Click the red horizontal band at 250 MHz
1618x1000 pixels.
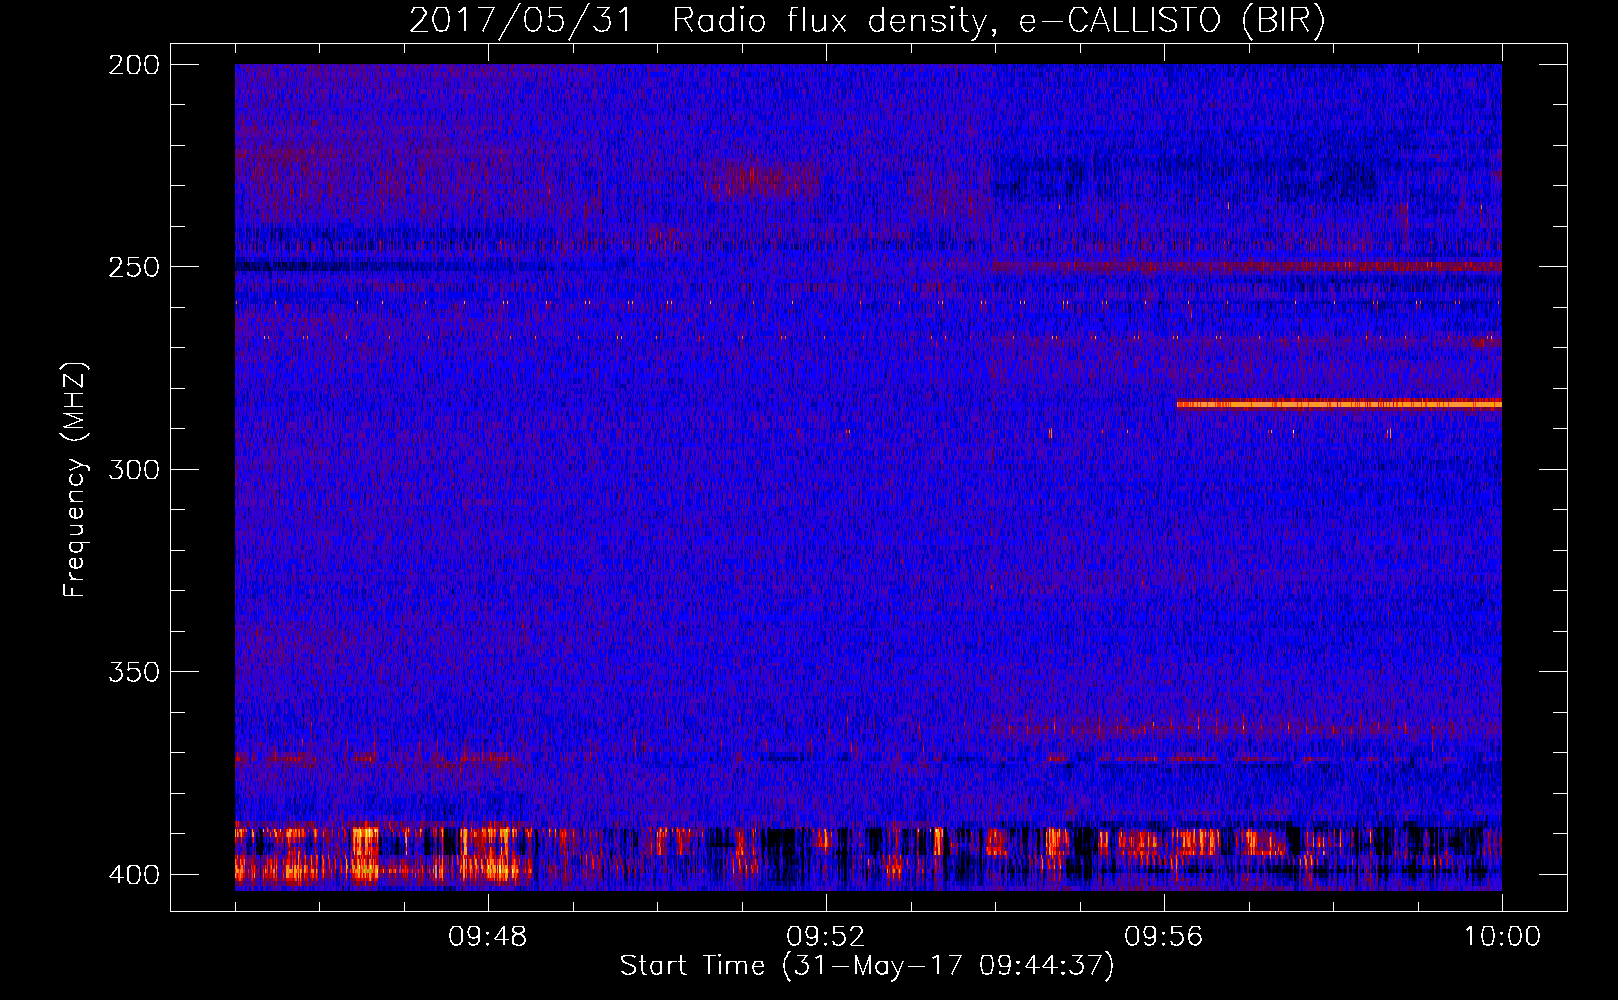pos(1245,266)
